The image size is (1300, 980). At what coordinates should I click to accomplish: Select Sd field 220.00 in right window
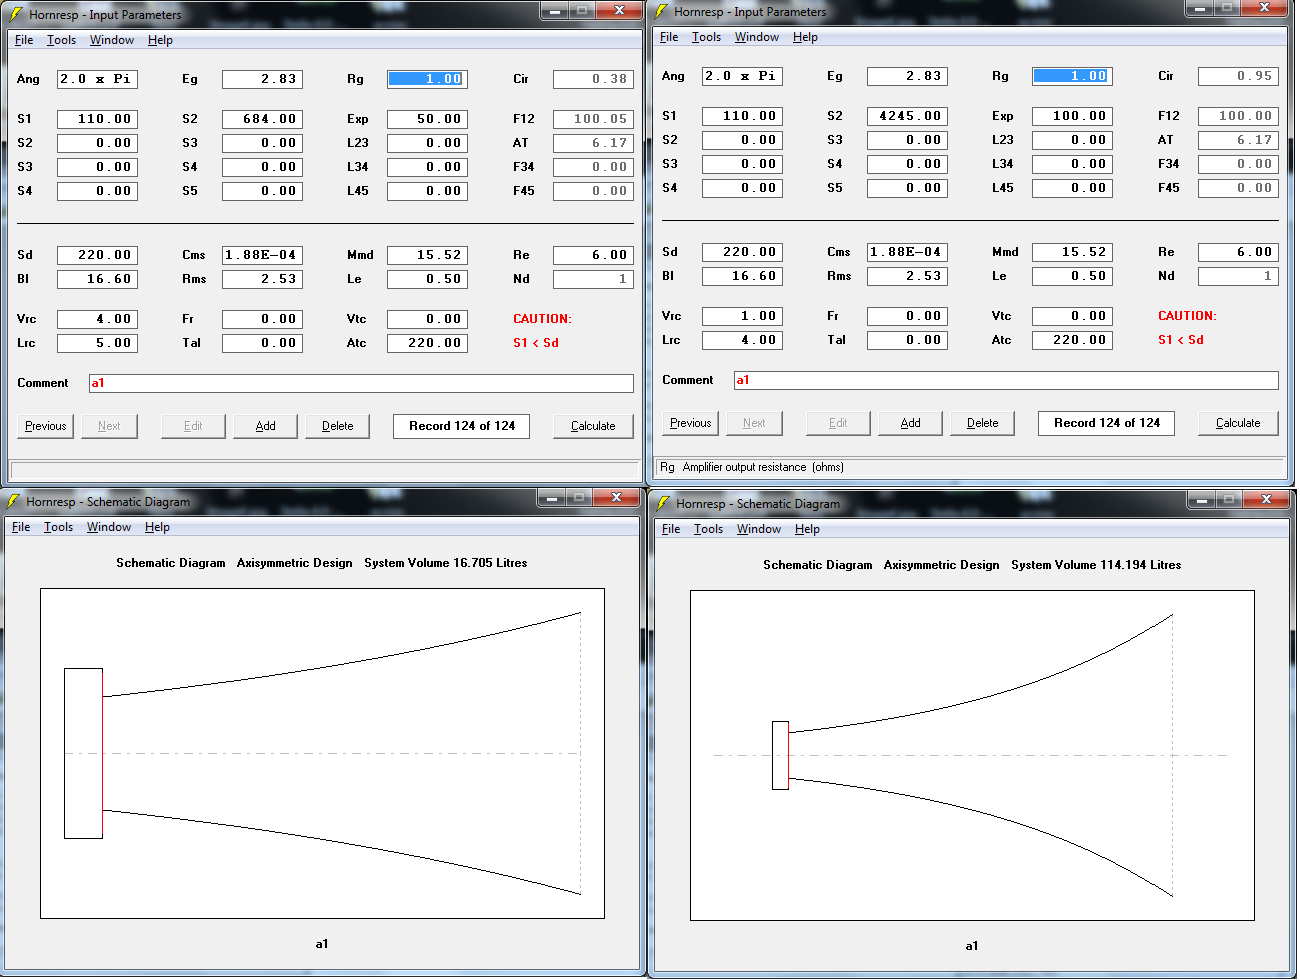tap(742, 252)
